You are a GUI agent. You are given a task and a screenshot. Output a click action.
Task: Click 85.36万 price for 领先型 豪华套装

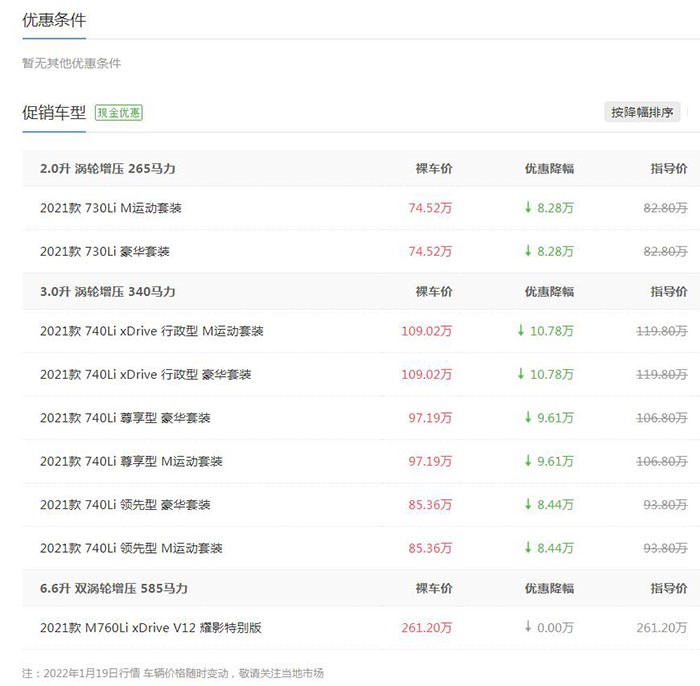pos(430,505)
